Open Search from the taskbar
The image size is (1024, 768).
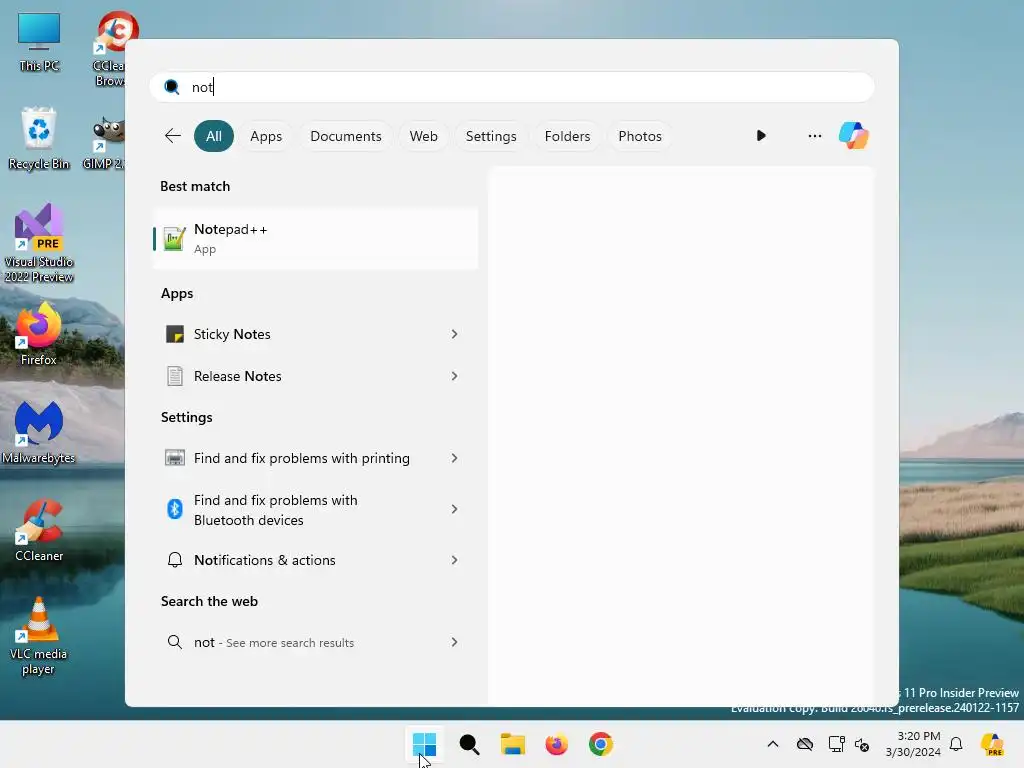pyautogui.click(x=469, y=744)
